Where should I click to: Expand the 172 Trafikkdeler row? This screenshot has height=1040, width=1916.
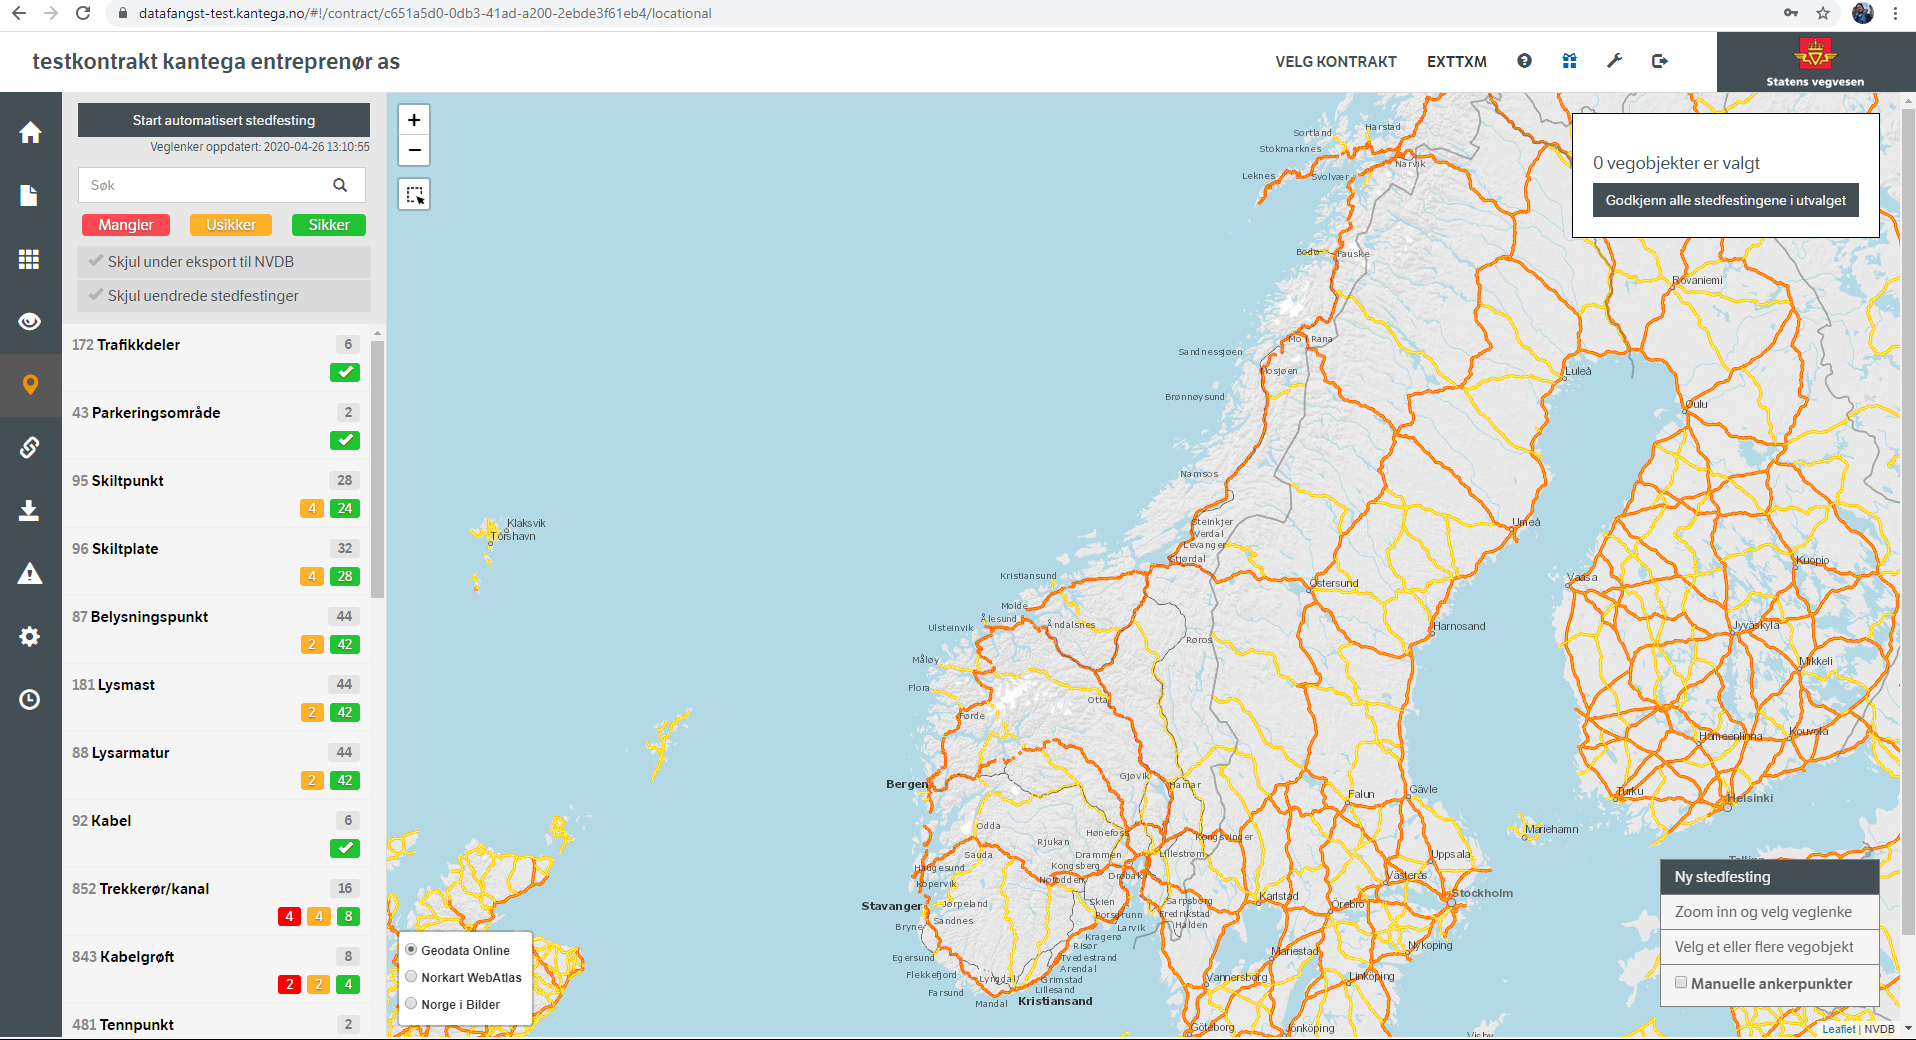(x=216, y=358)
